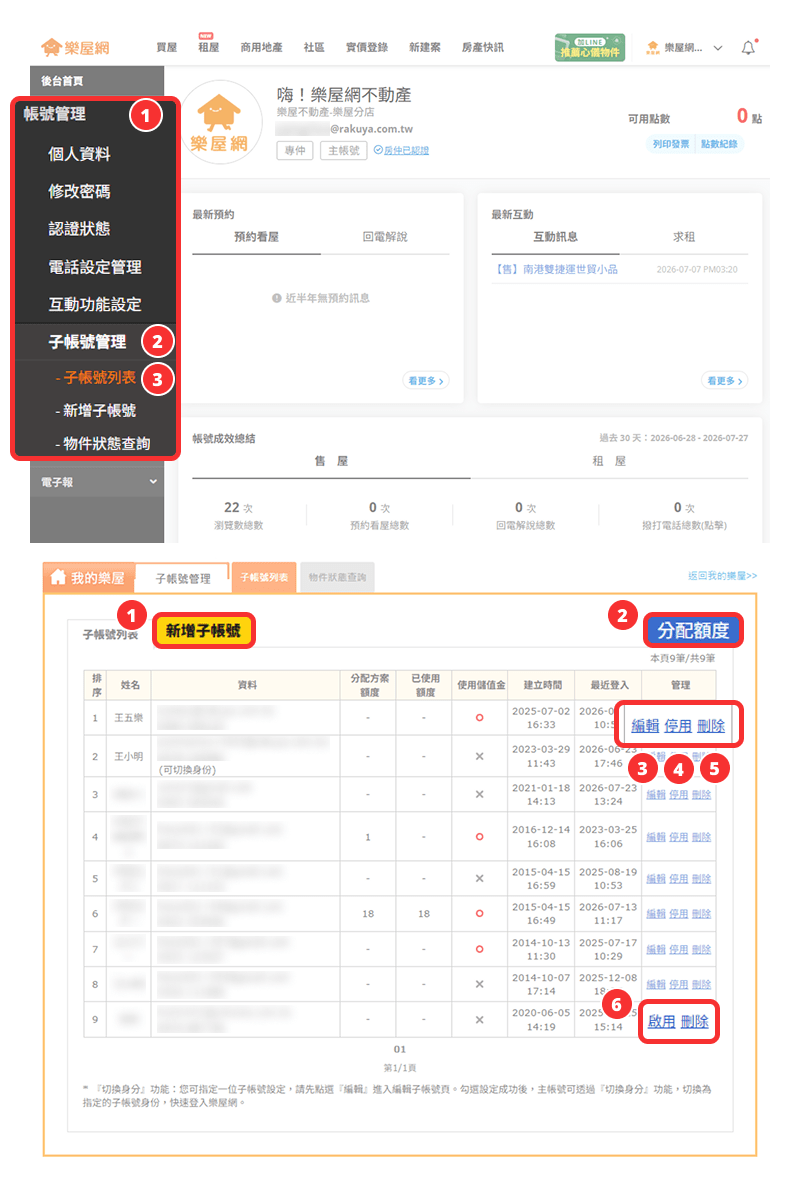800x1192 pixels.
Task: Click 看更多 under 最新互動
Action: [725, 380]
